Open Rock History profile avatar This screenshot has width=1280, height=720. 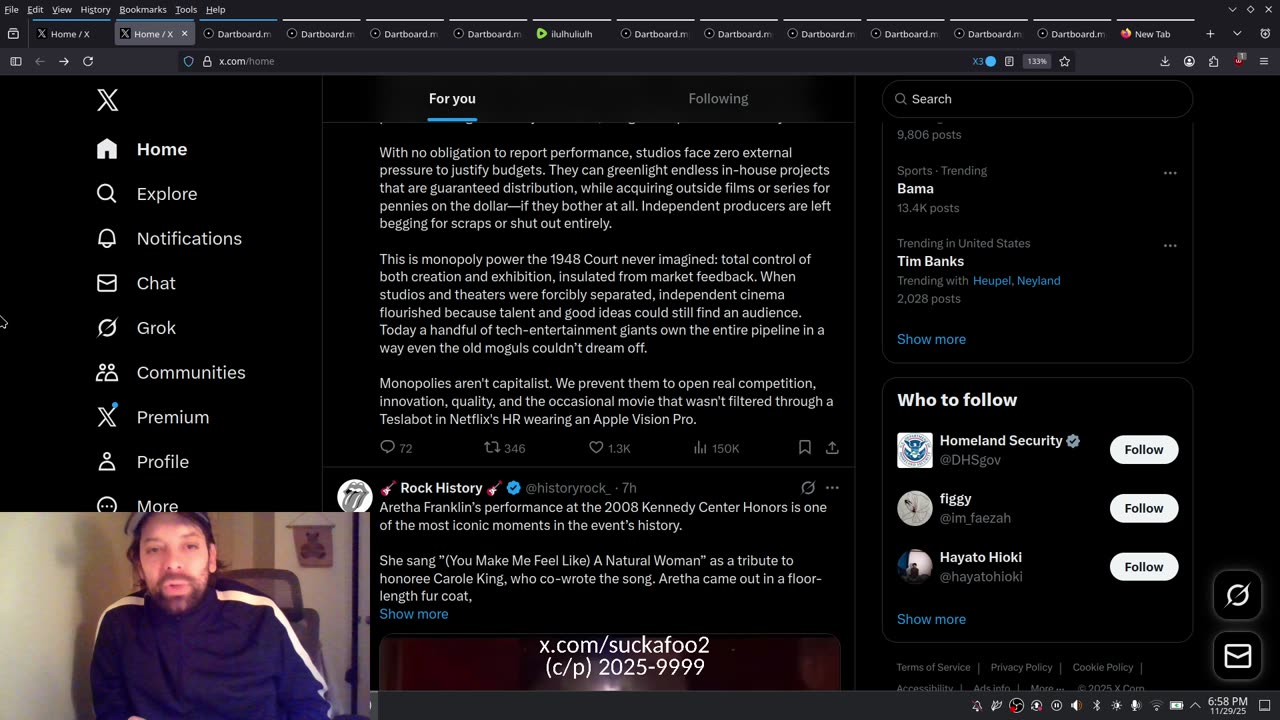355,497
